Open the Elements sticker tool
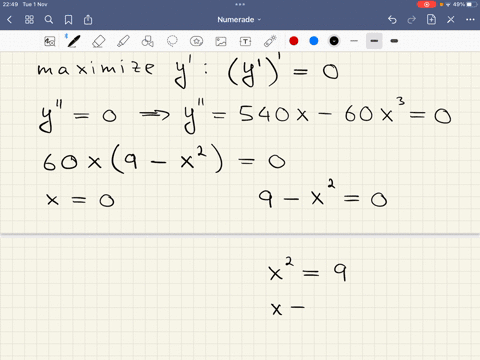Viewport: 480px width, 360px height. tap(196, 41)
